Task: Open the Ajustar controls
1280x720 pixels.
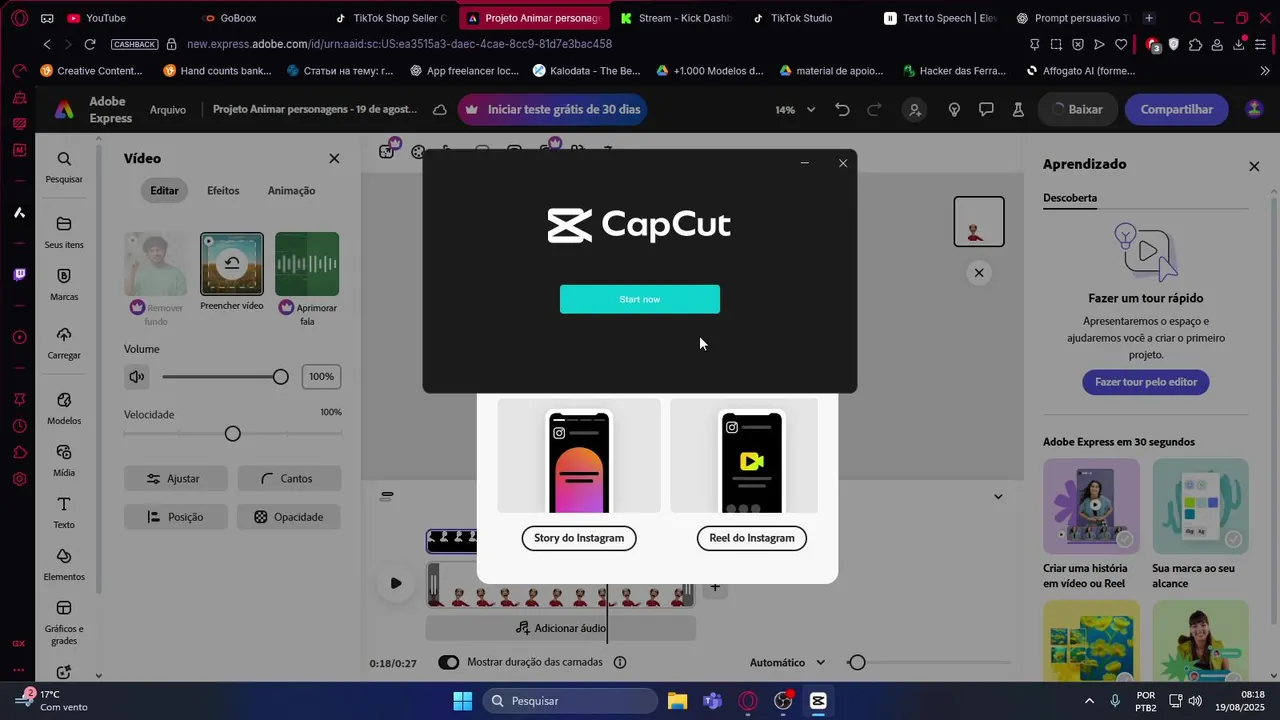Action: click(x=176, y=478)
